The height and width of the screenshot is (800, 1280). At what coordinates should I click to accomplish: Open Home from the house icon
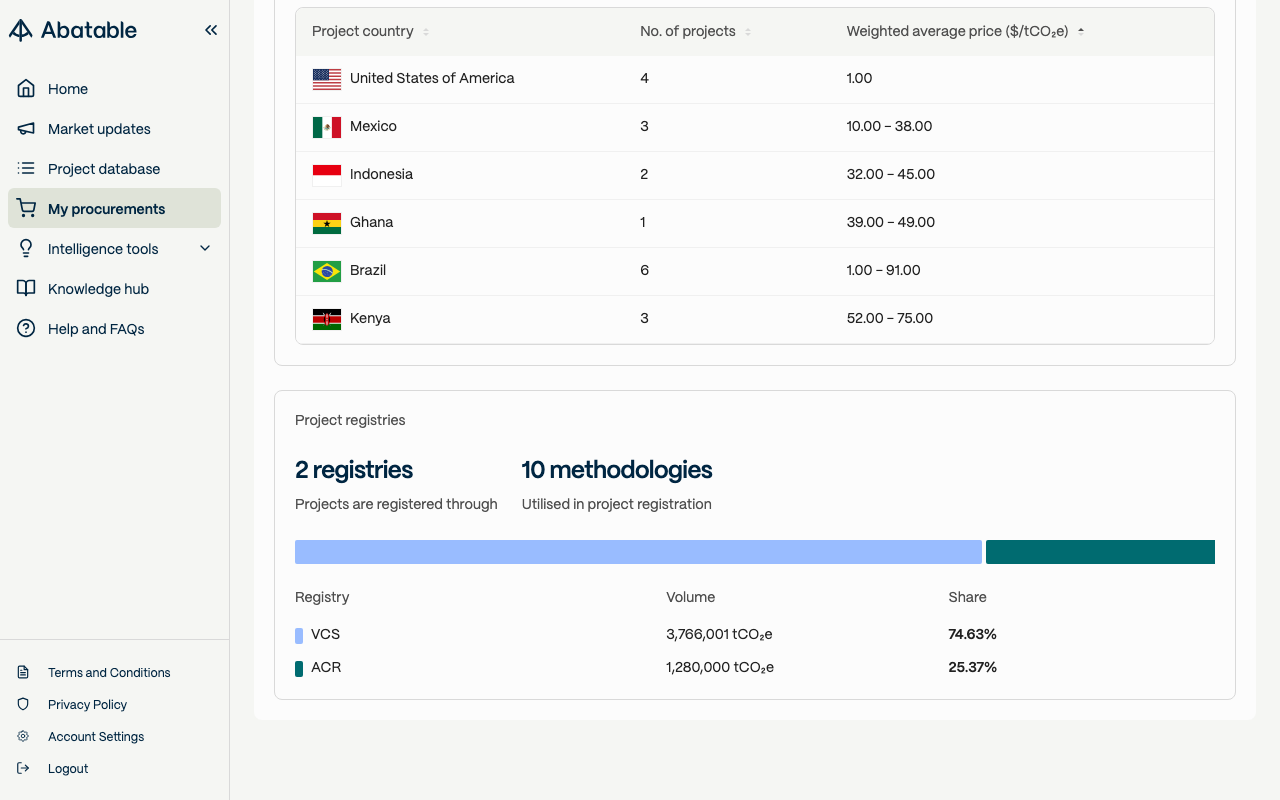(26, 89)
